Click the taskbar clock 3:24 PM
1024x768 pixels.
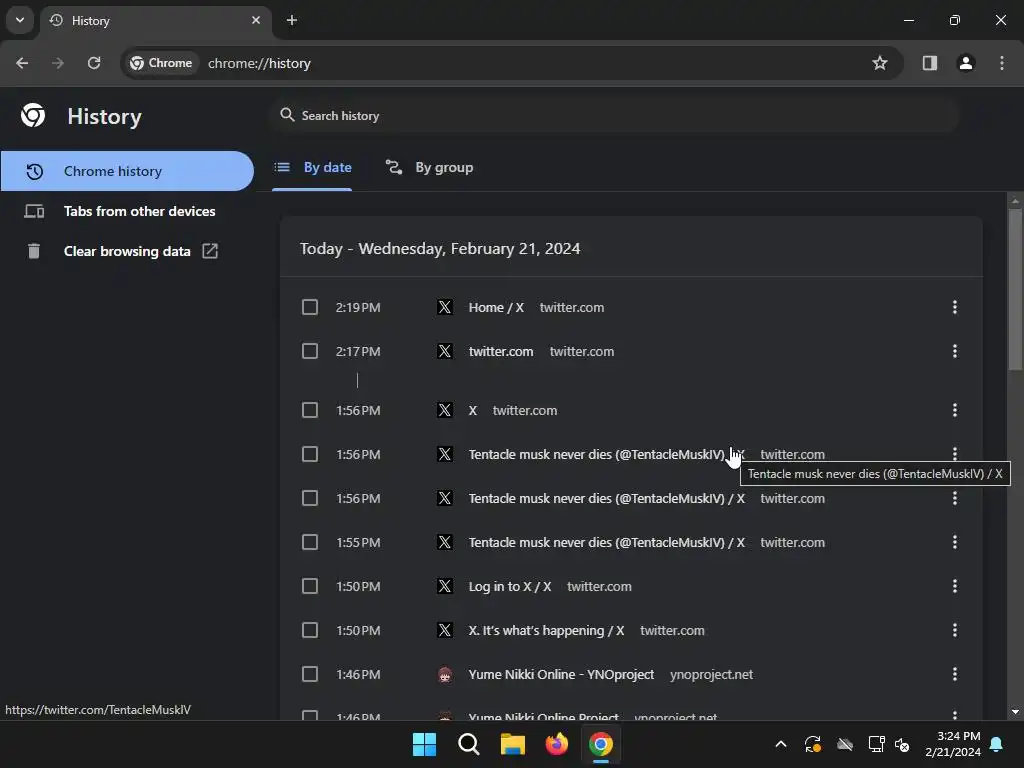(x=953, y=744)
